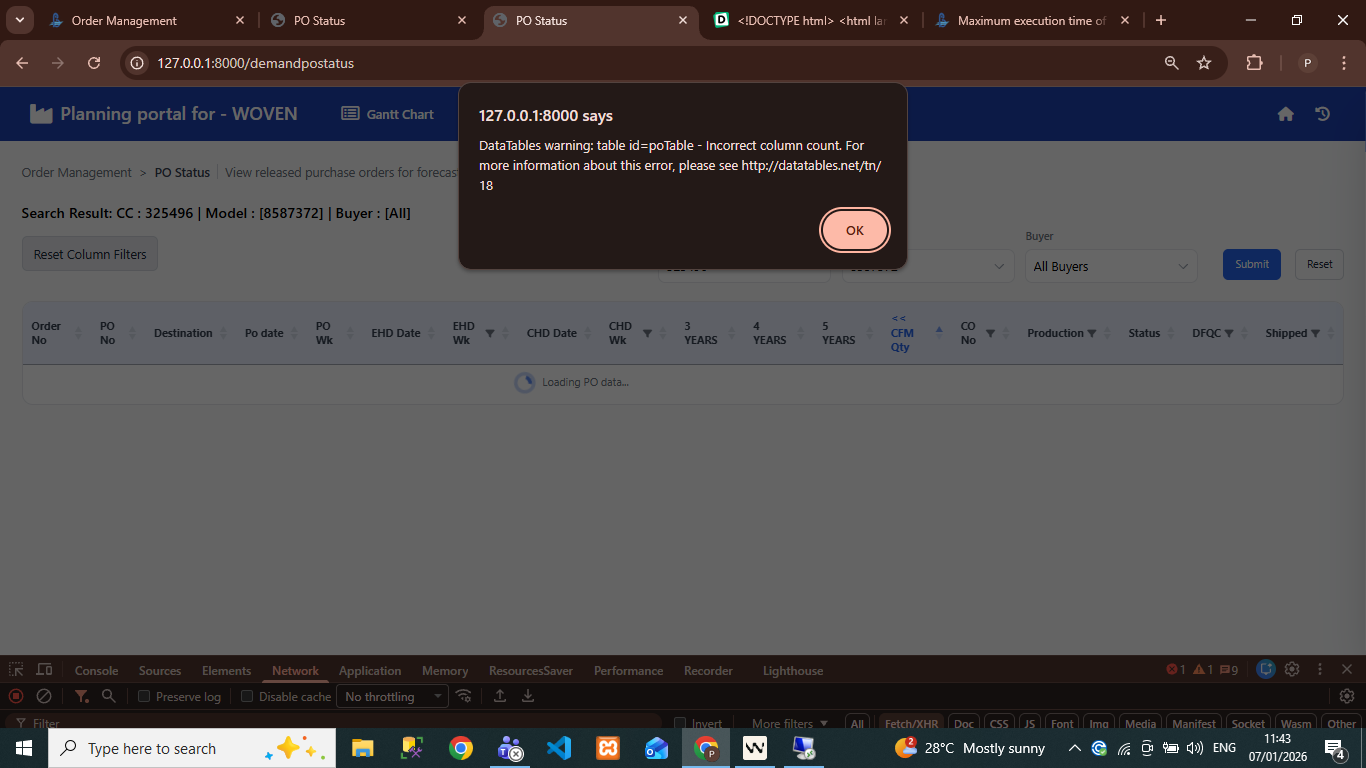Click the history icon in portal header
The height and width of the screenshot is (768, 1366).
1322,114
